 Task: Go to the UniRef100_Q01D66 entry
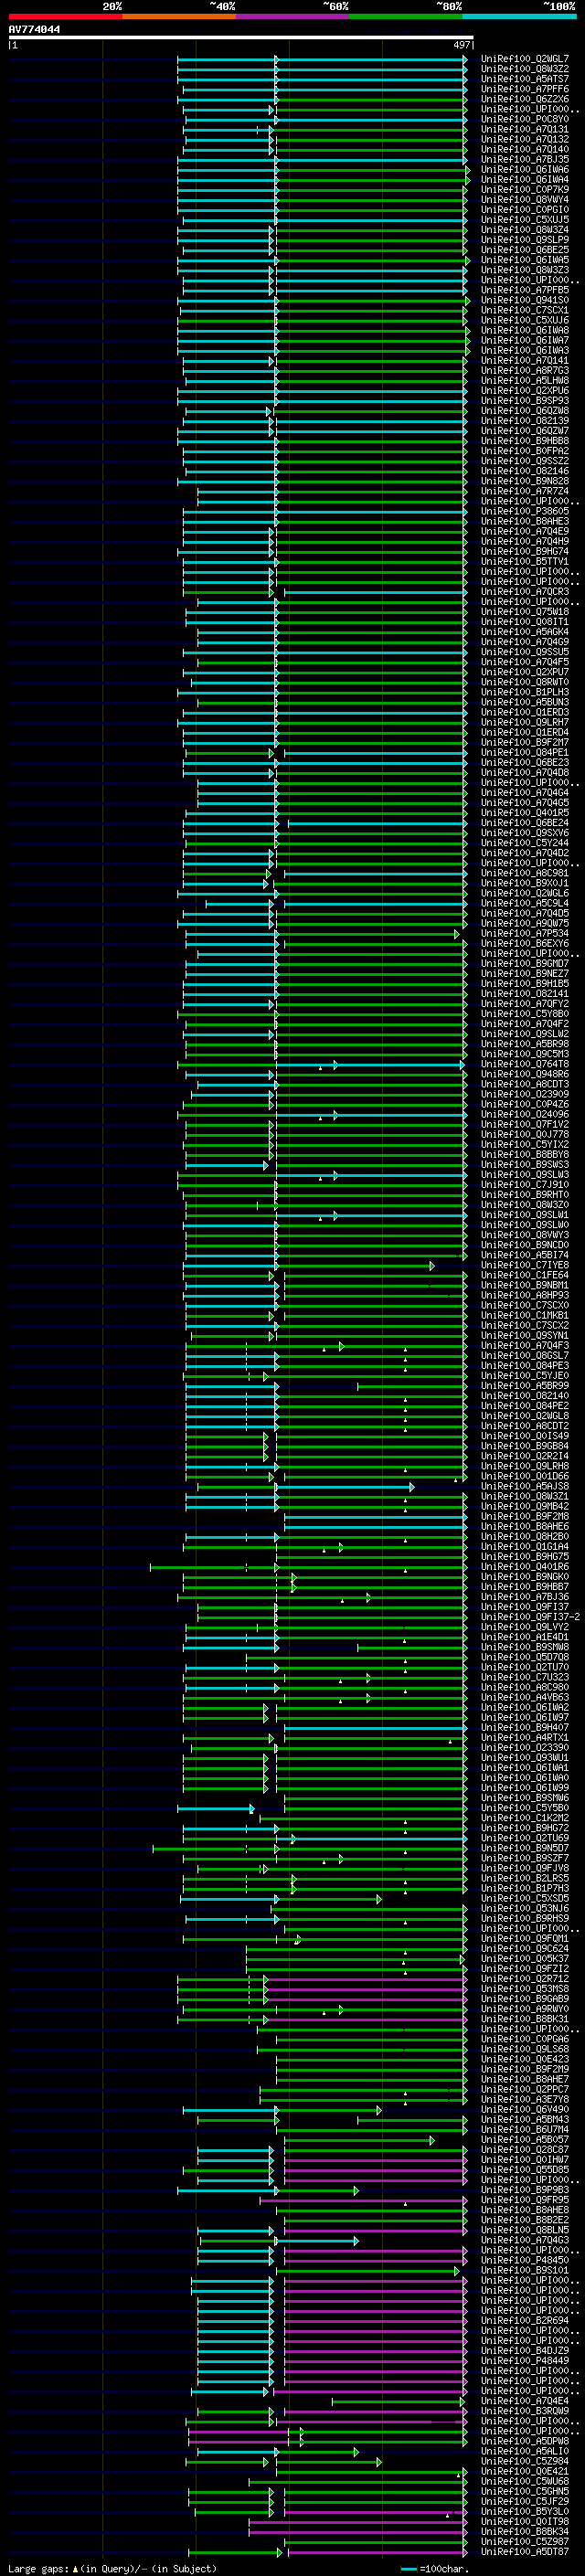click(x=524, y=1476)
